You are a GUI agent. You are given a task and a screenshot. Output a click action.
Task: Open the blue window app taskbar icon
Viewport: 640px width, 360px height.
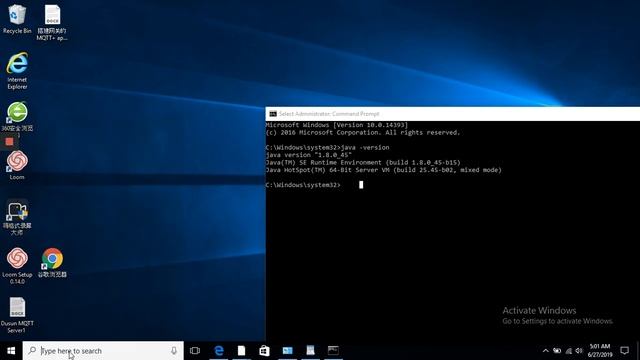[287, 351]
